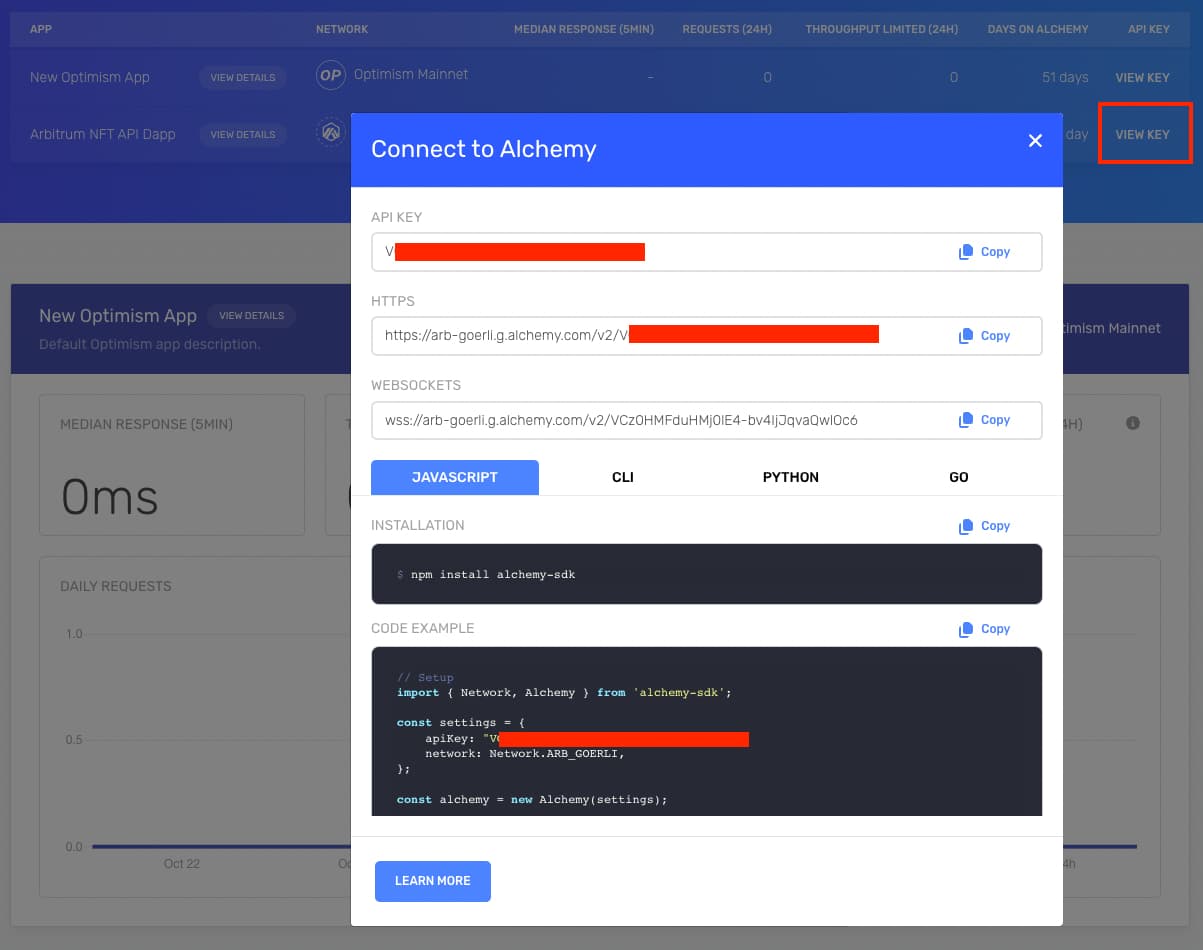Open VIEW KEY for New Optimism App
This screenshot has width=1203, height=950.
pos(1142,76)
